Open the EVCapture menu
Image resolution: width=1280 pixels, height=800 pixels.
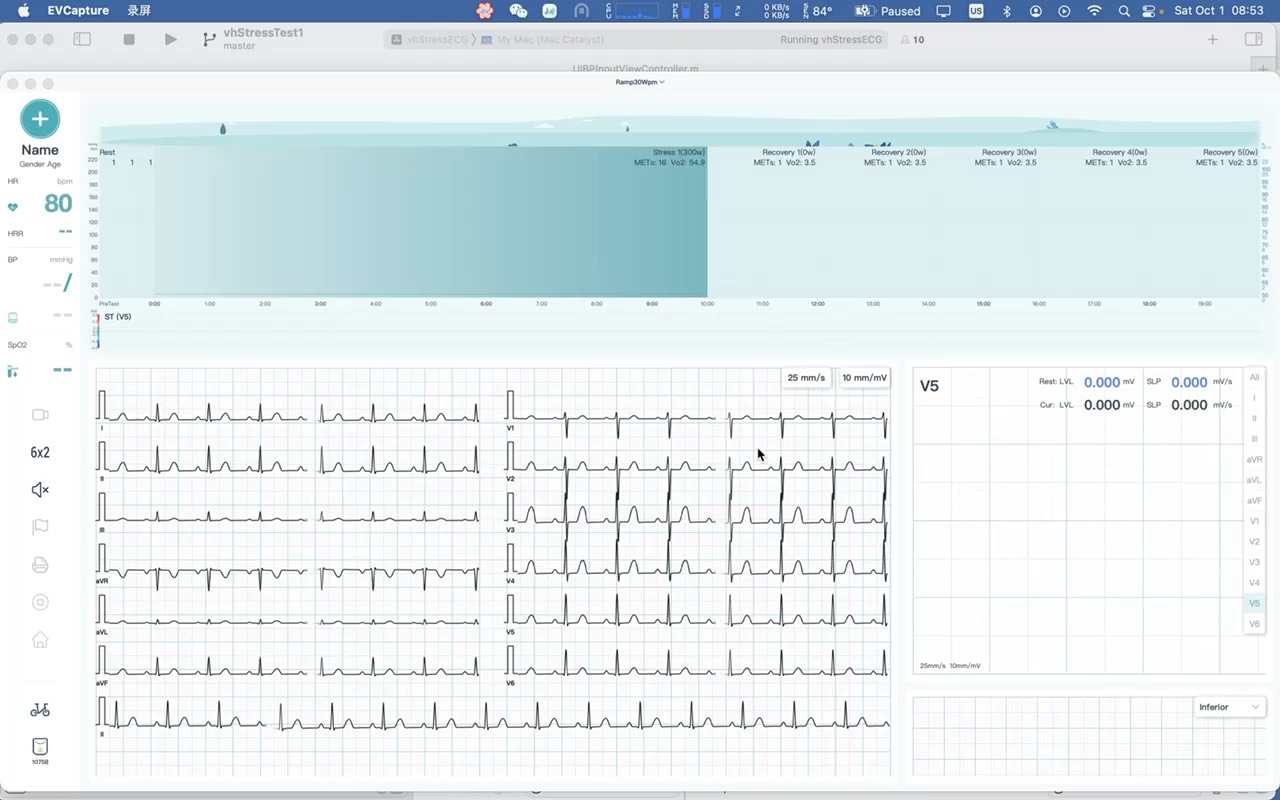point(78,11)
